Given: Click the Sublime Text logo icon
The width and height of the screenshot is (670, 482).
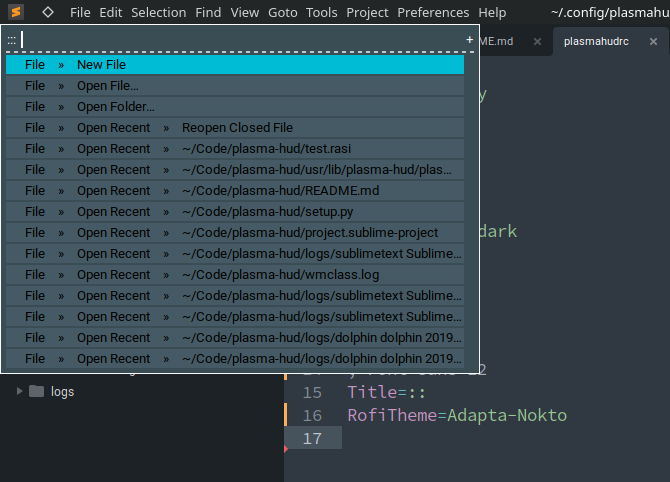Looking at the screenshot, I should point(16,12).
